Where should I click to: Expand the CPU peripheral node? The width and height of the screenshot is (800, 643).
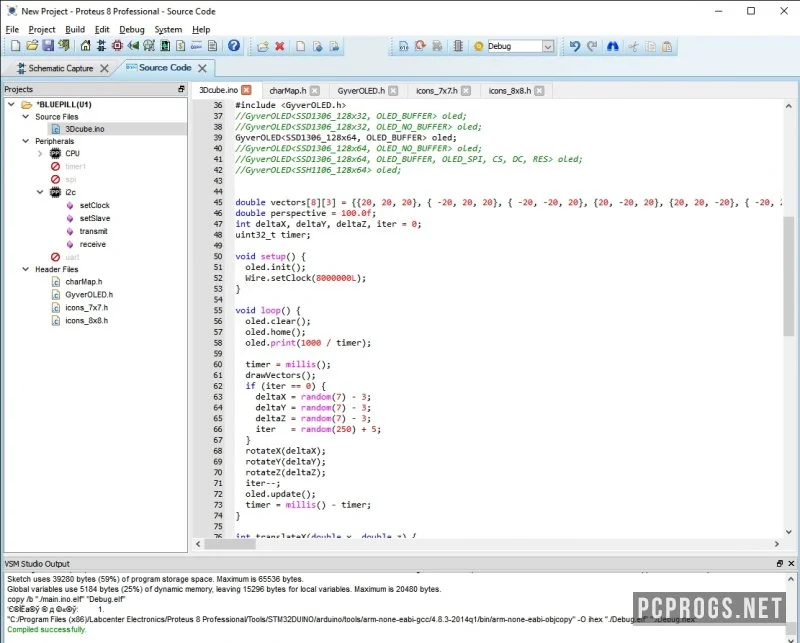(40, 153)
